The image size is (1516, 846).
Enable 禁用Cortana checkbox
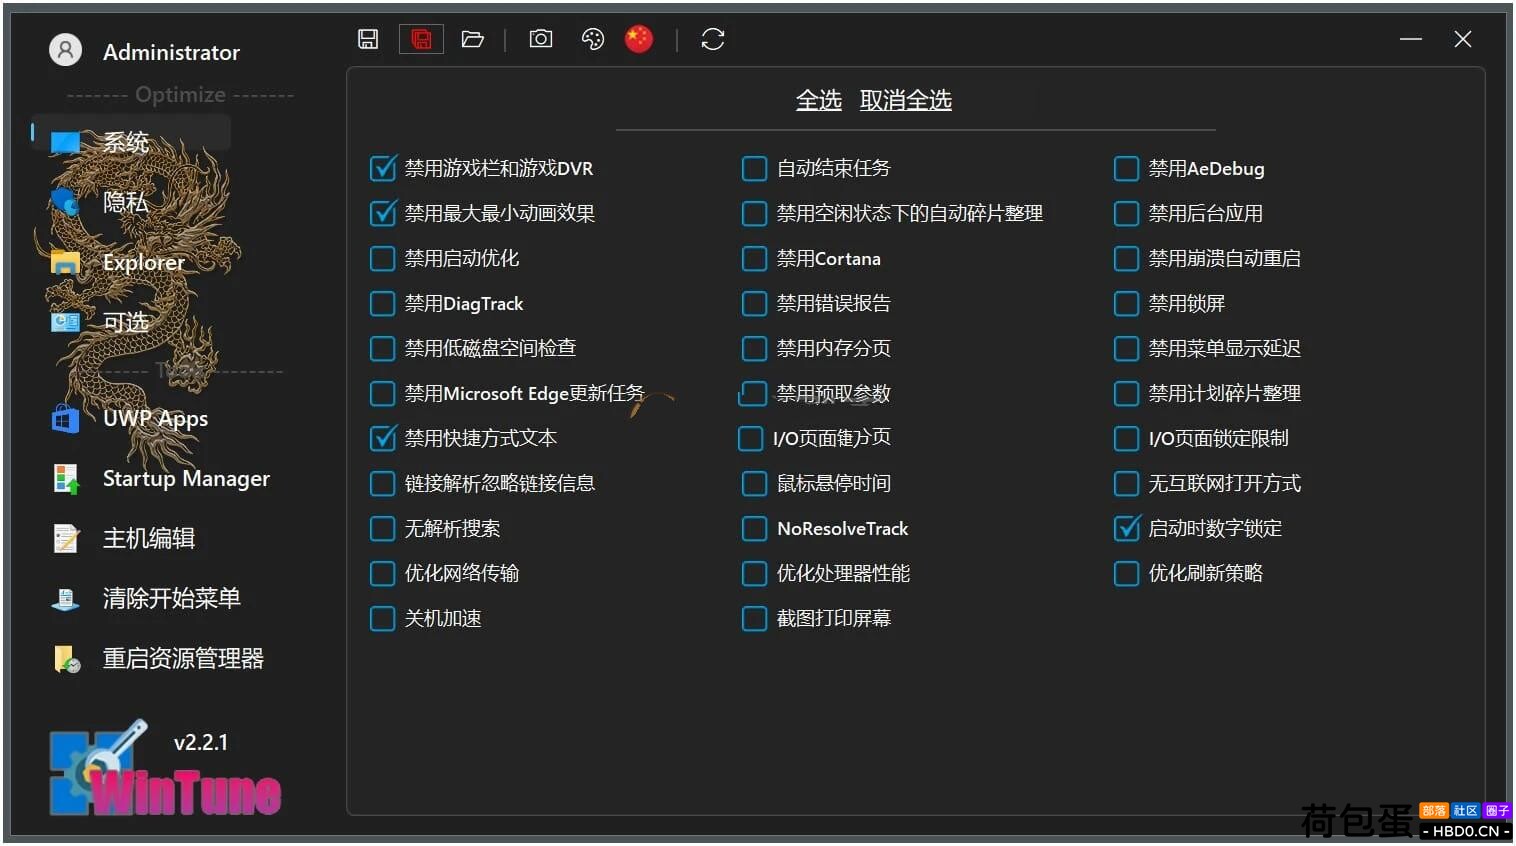pyautogui.click(x=755, y=258)
